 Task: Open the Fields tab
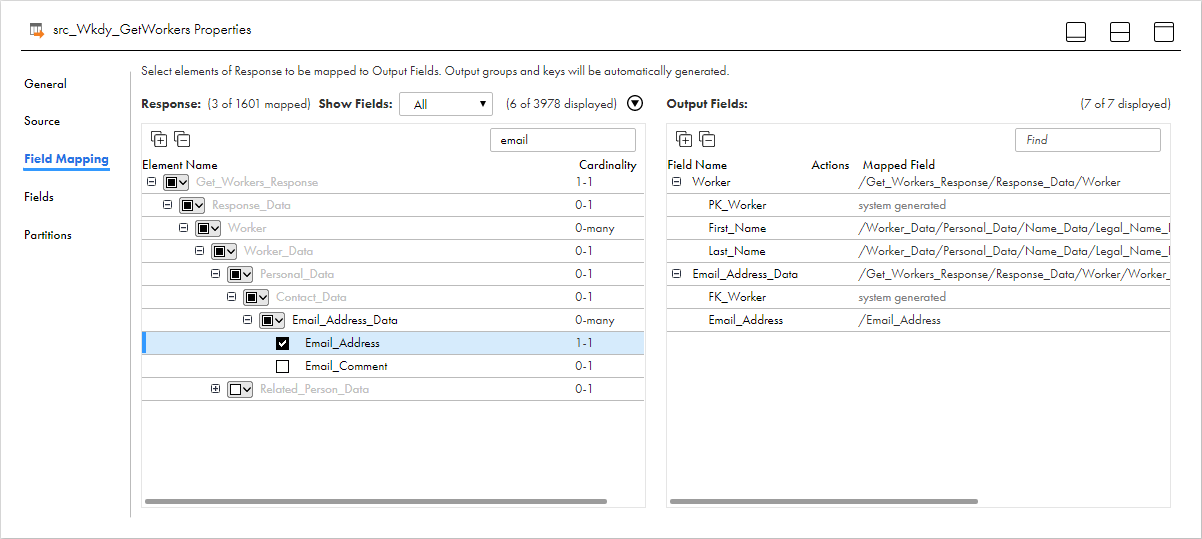[x=39, y=197]
